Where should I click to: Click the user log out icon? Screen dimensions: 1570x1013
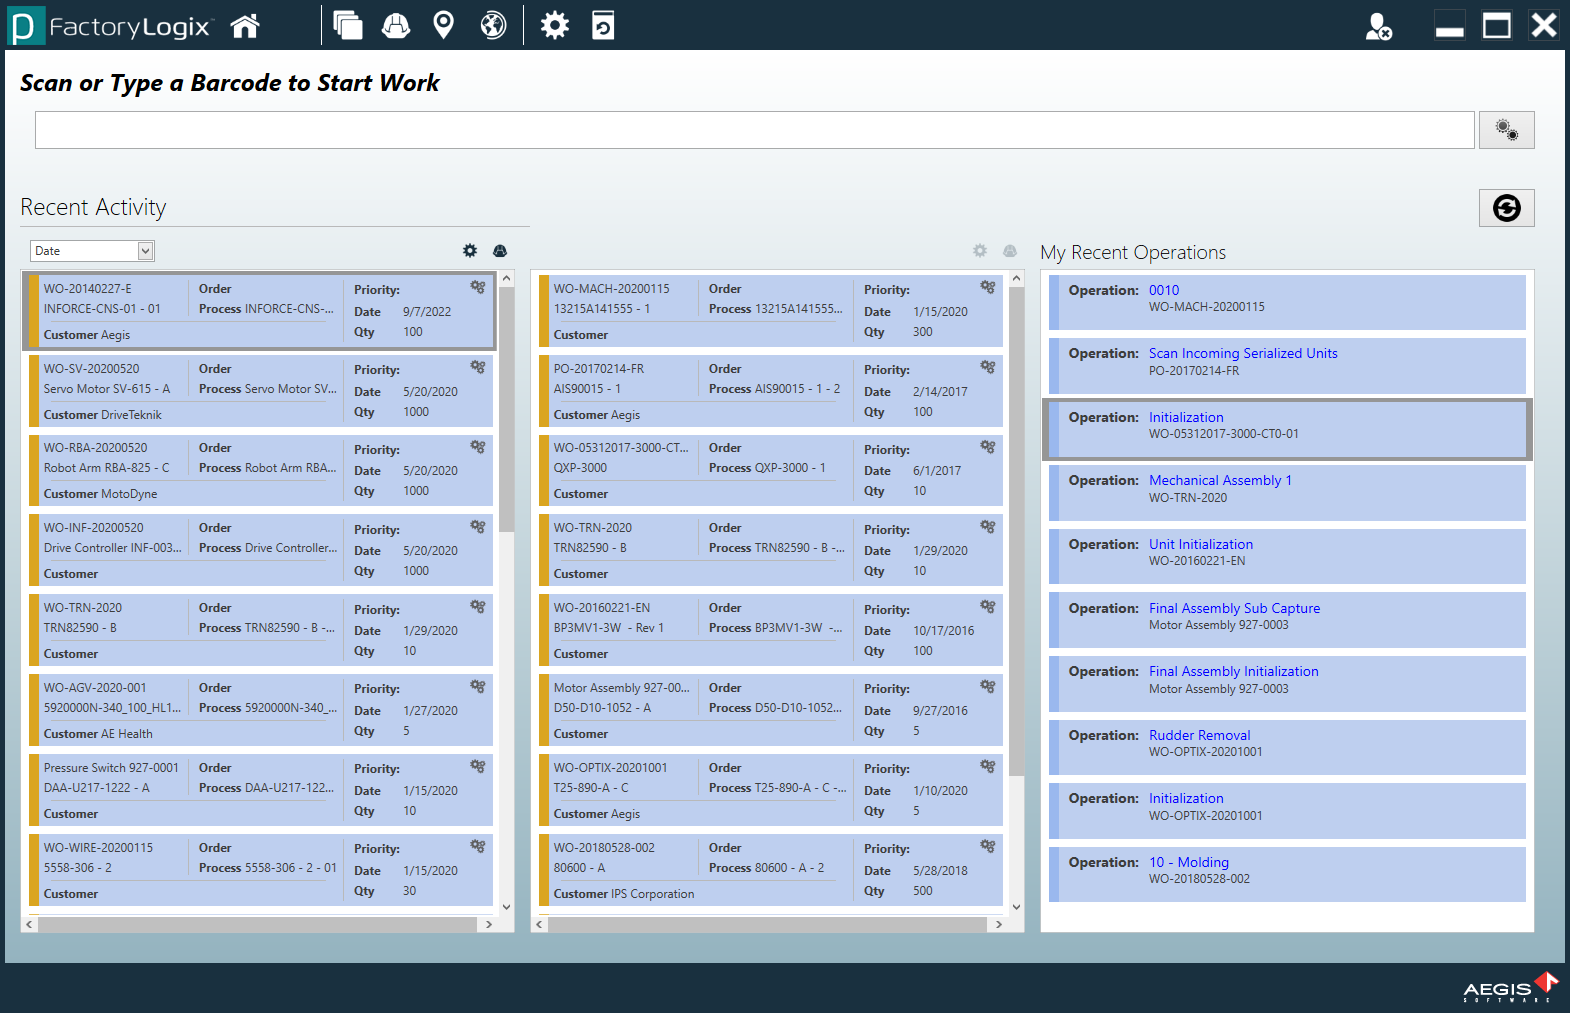coord(1378,27)
